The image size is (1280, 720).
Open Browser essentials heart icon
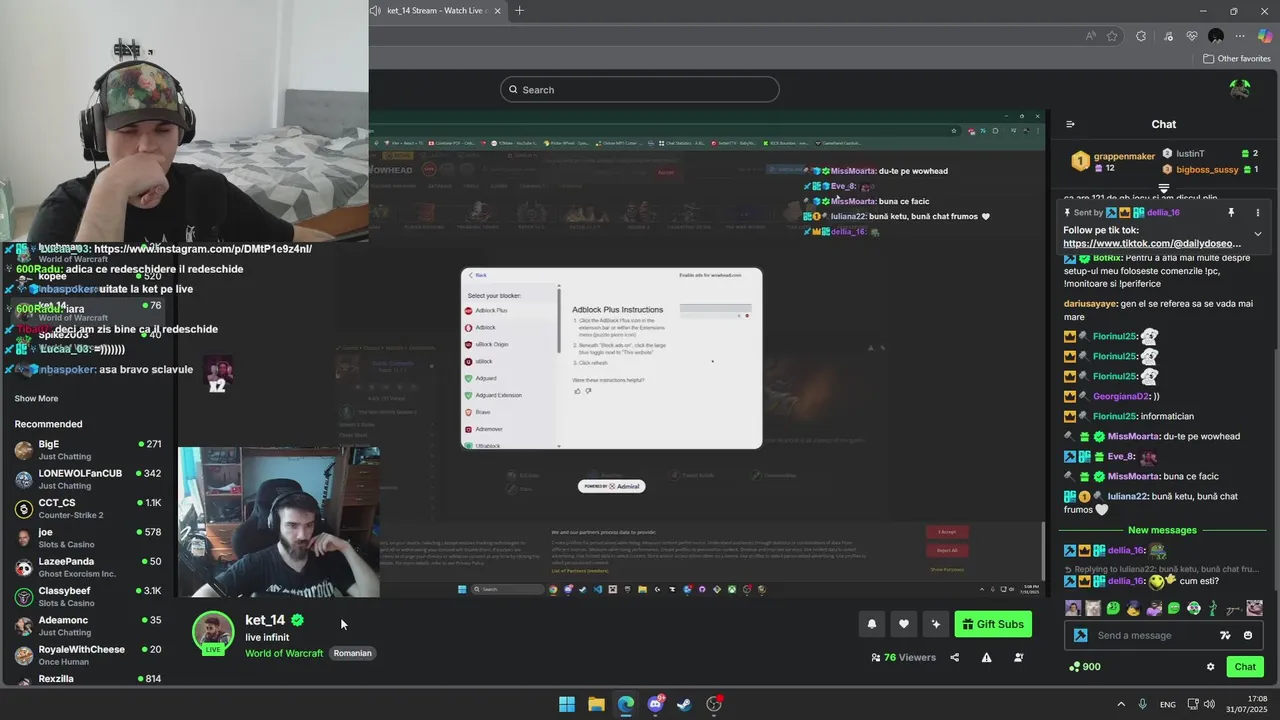pyautogui.click(x=1191, y=36)
